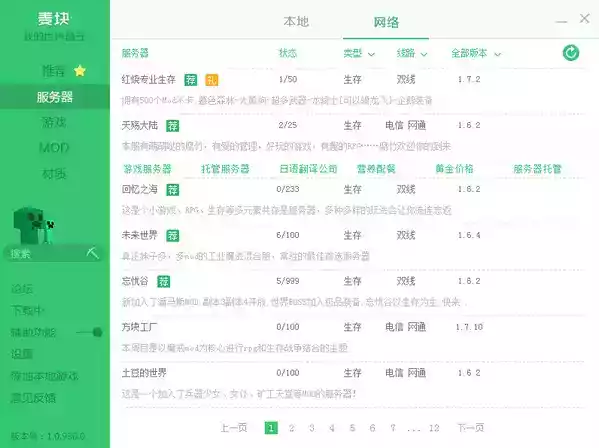
Task: Open the MOD sidebar section
Action: point(54,148)
